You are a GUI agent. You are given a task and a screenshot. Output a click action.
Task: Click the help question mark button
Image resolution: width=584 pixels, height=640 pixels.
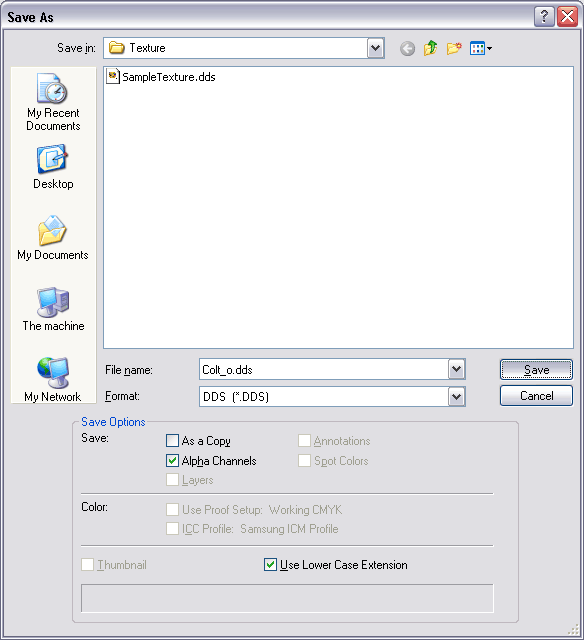click(x=544, y=17)
